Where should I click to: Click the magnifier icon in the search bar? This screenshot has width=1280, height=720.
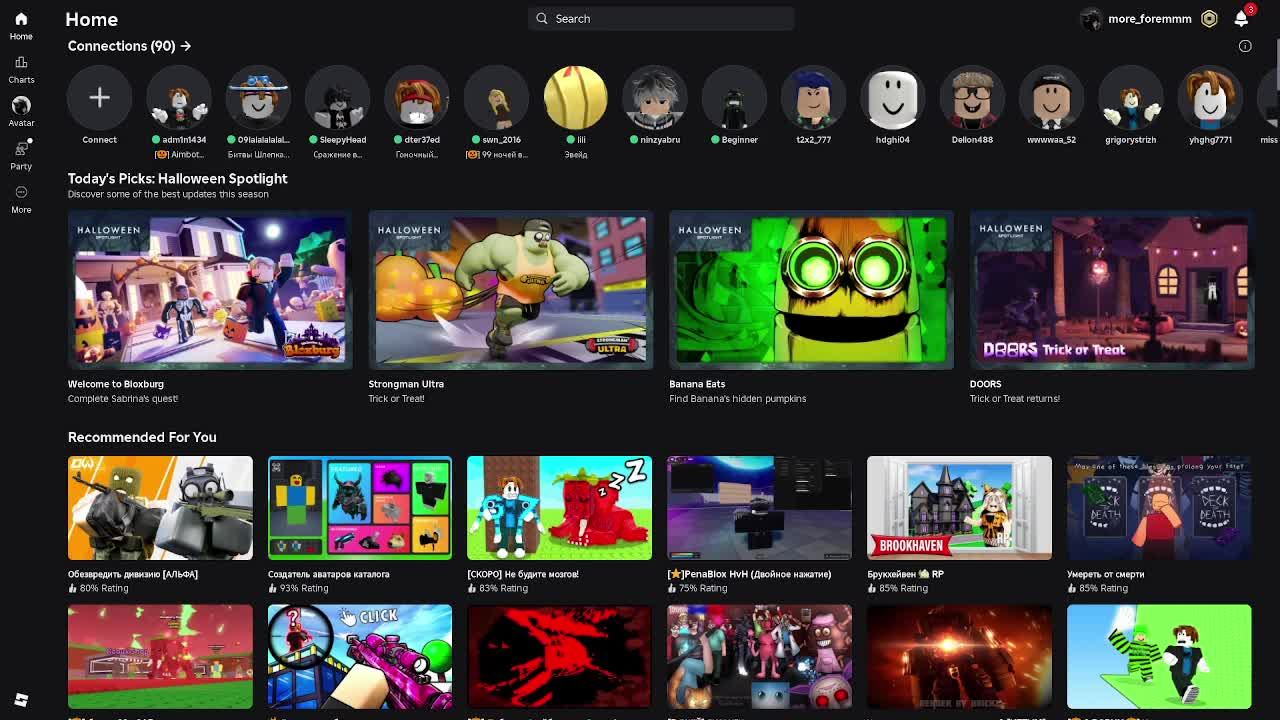(x=542, y=18)
